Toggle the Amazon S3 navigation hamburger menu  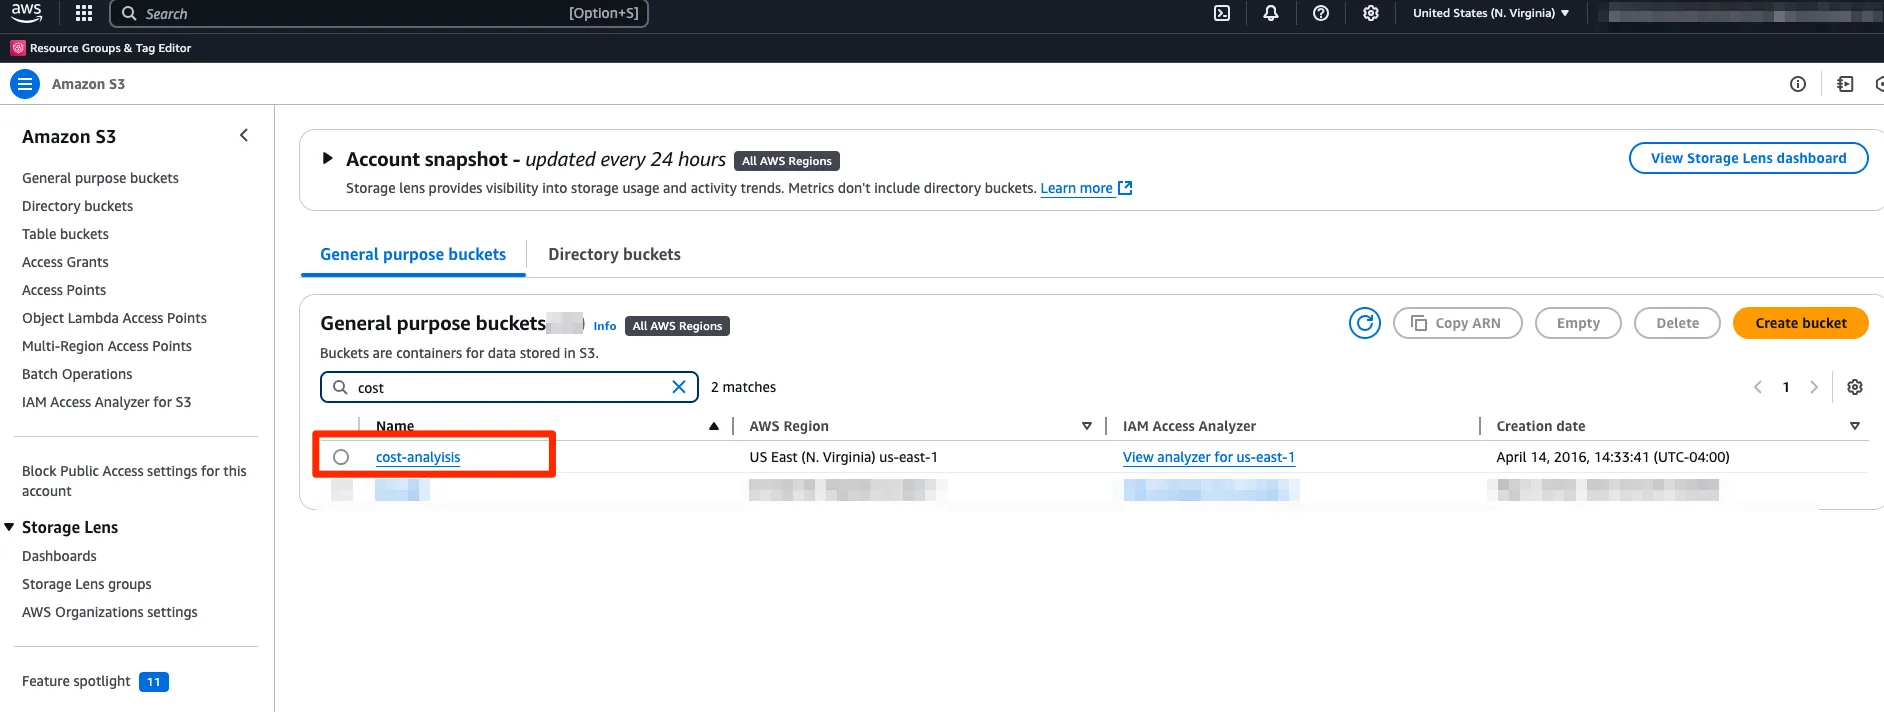pos(25,84)
